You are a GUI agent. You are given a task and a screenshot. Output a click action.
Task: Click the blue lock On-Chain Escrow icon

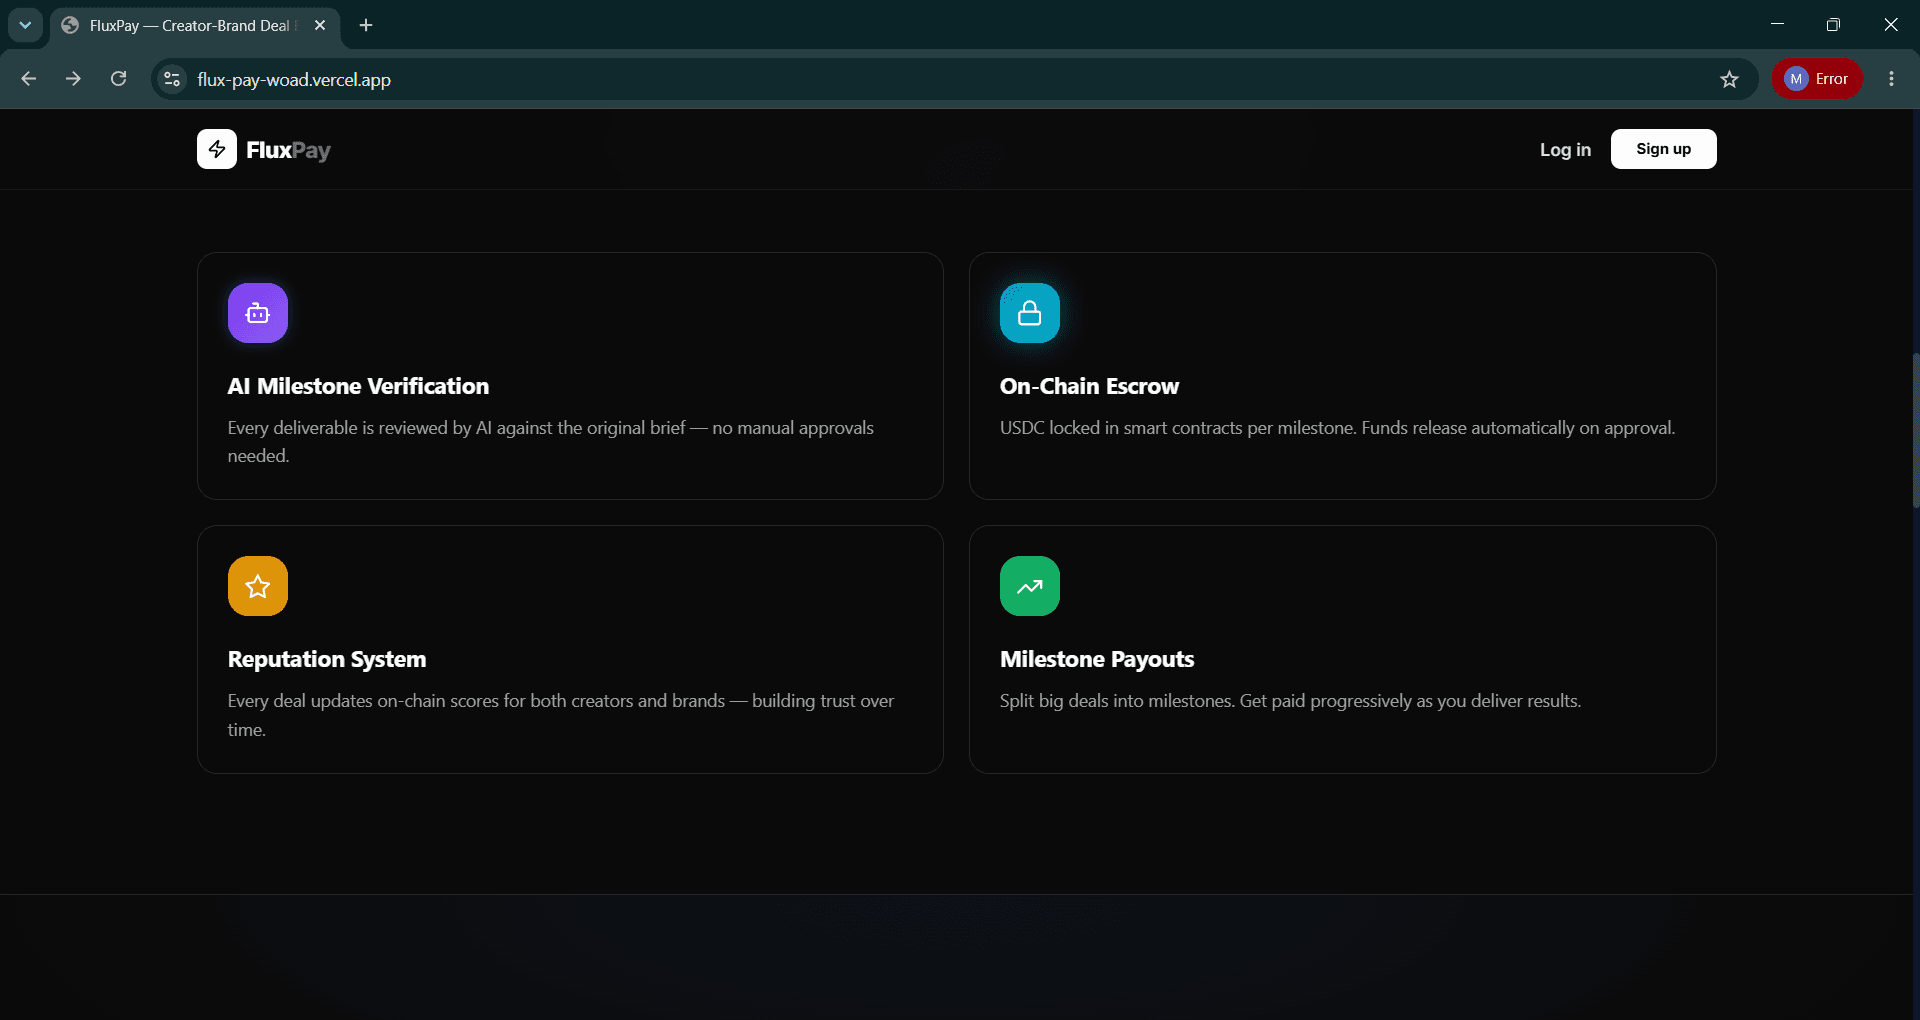pos(1030,313)
